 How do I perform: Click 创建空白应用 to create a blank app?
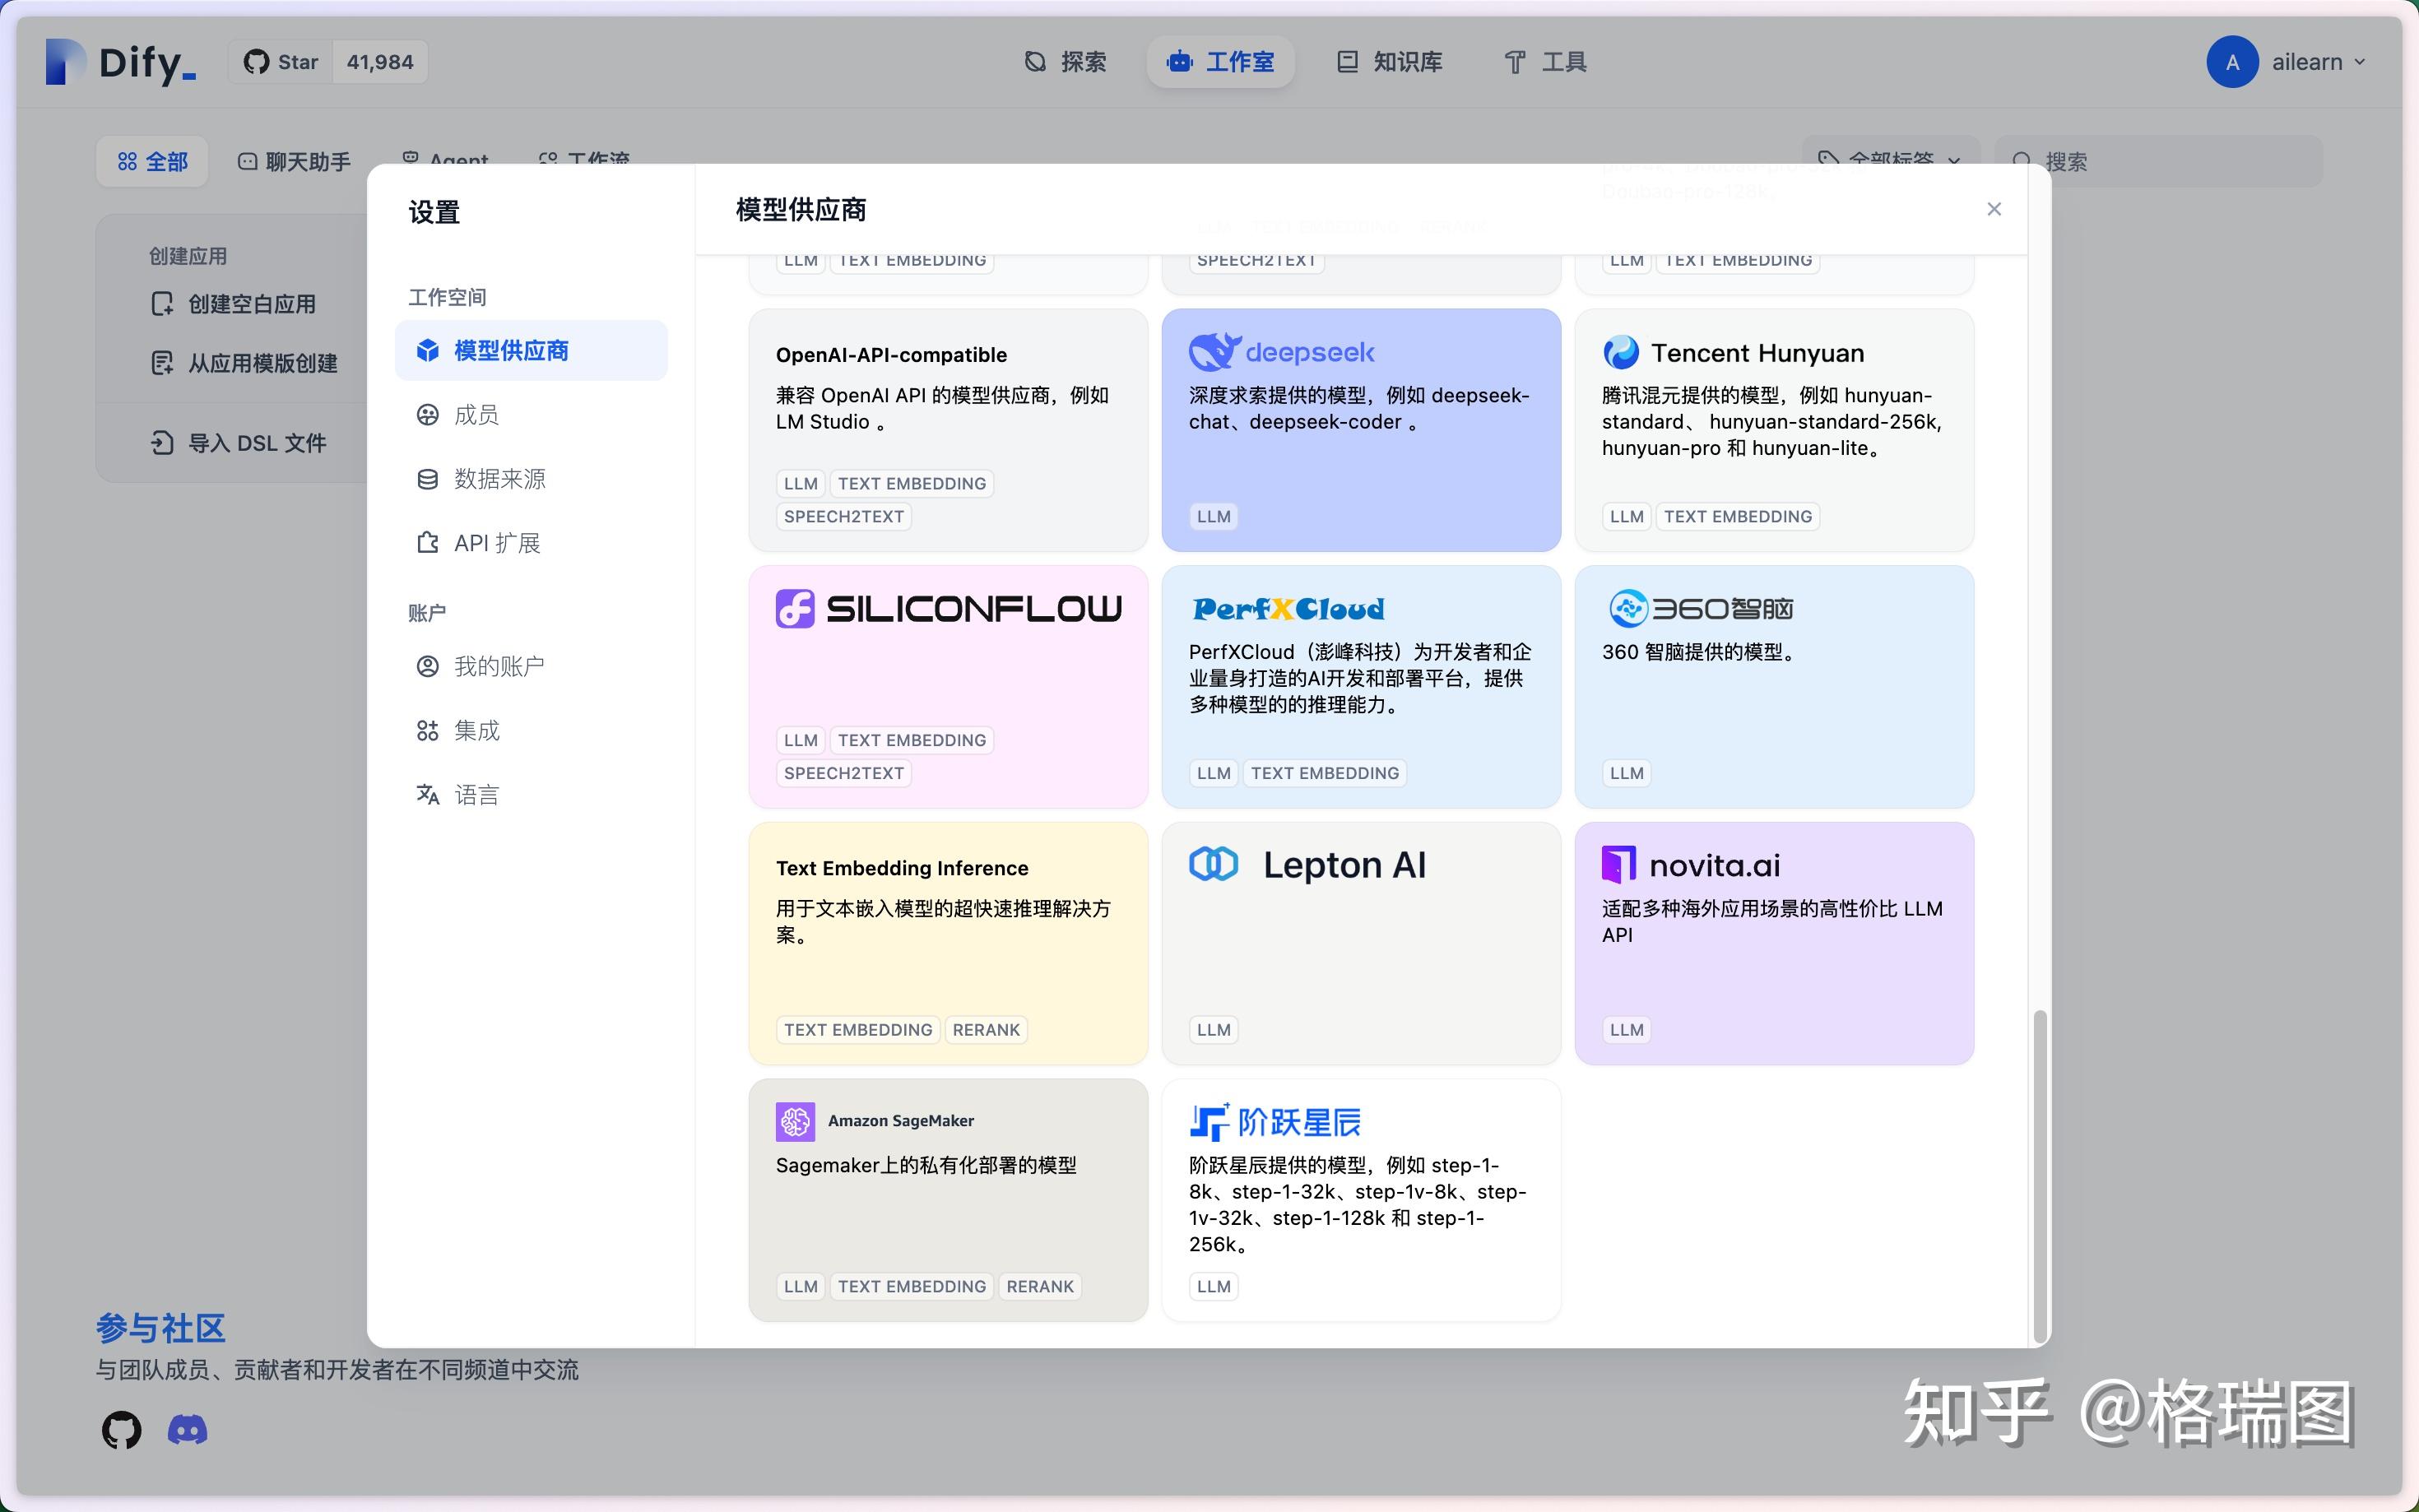250,304
